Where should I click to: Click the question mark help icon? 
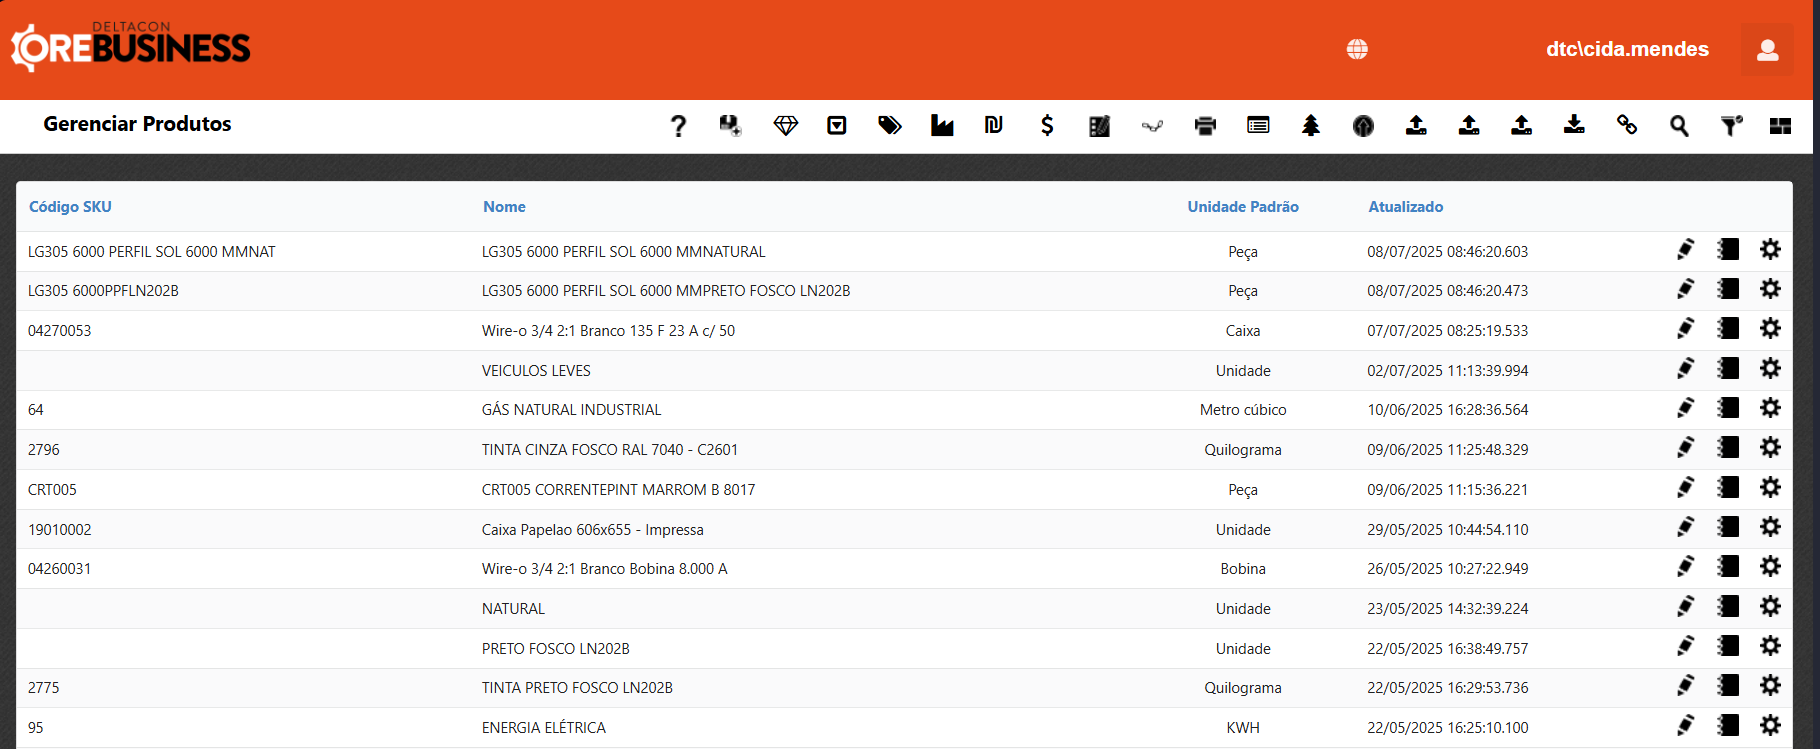click(x=678, y=126)
